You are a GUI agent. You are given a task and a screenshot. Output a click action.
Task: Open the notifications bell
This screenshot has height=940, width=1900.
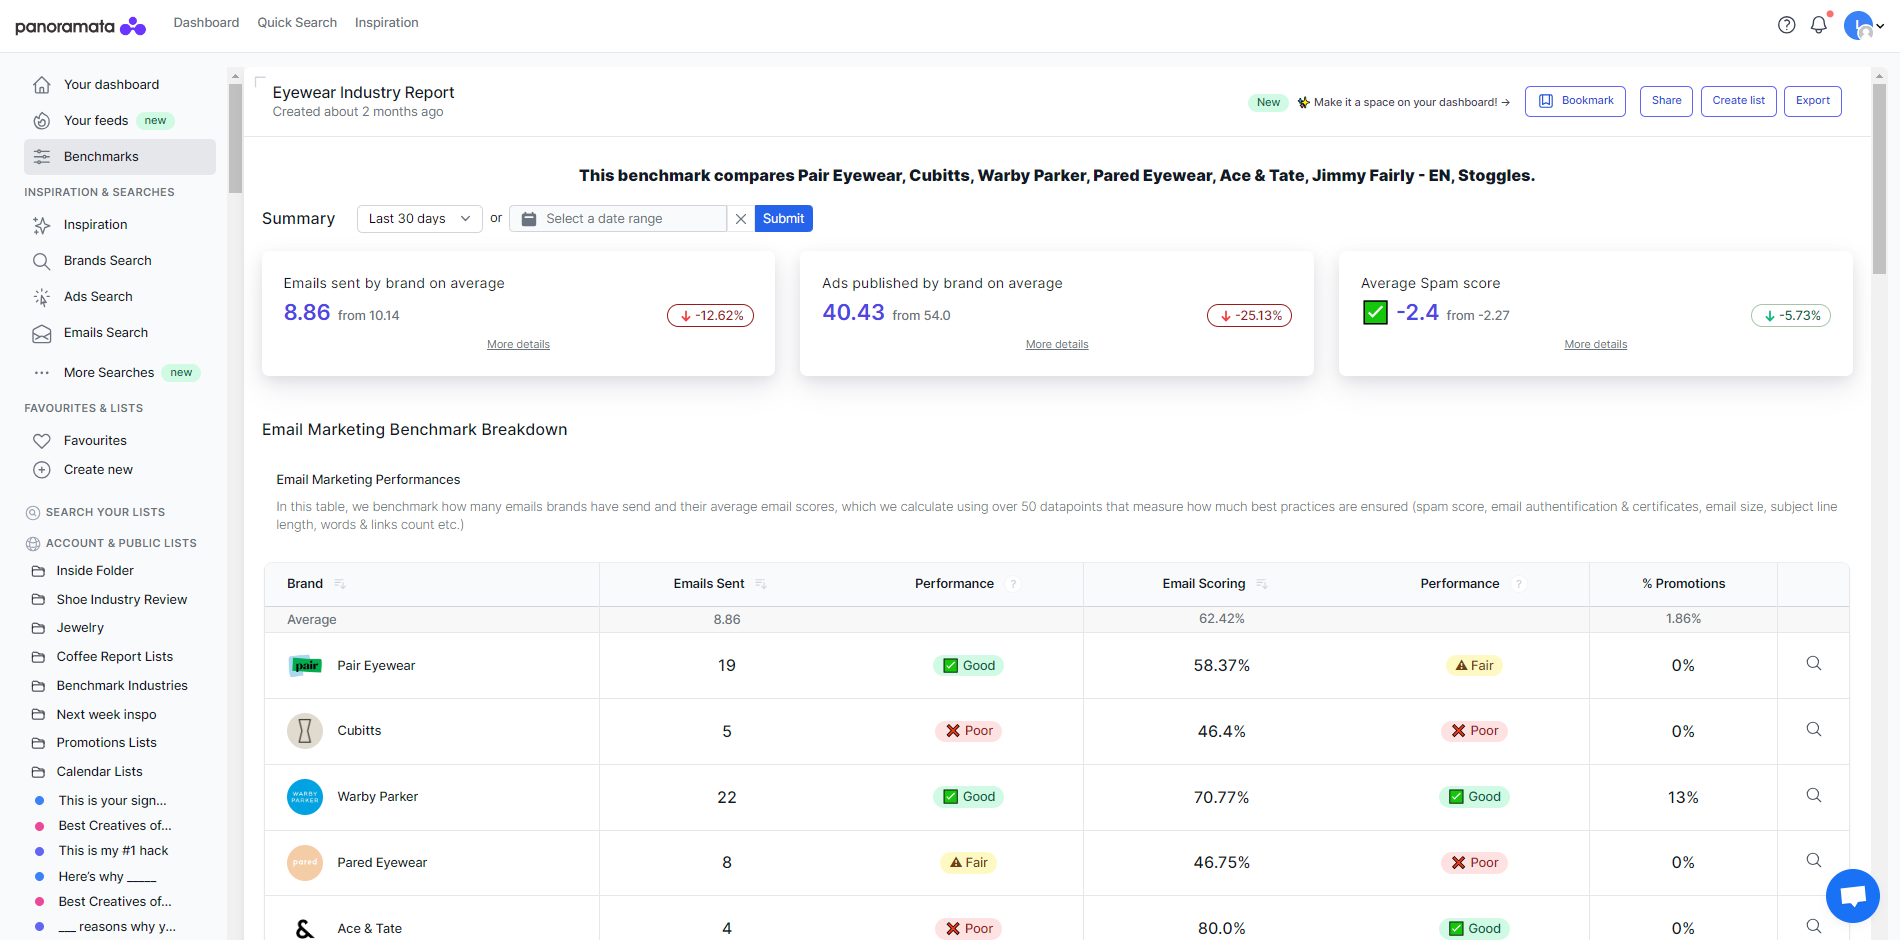coord(1819,25)
